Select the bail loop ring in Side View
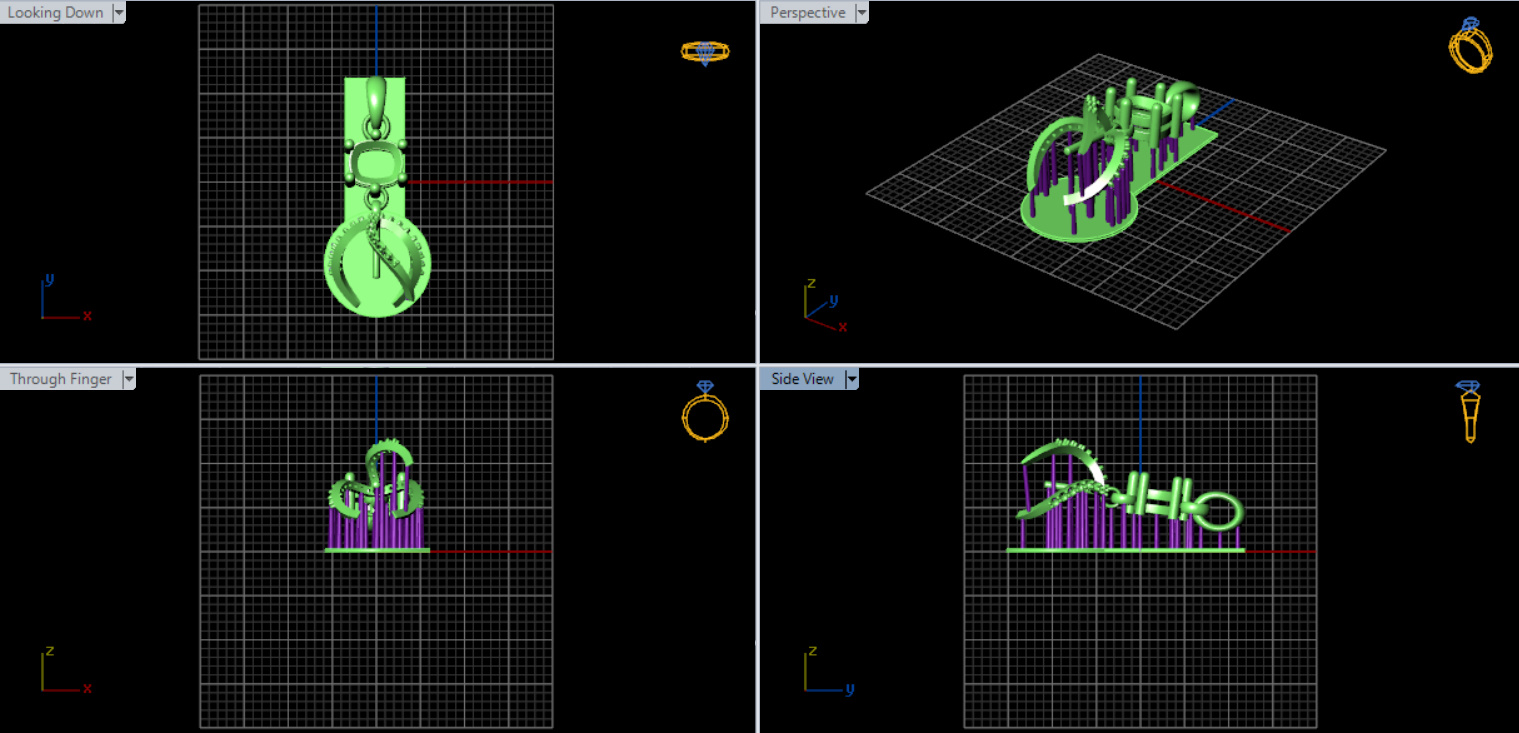This screenshot has width=1519, height=733. click(x=1217, y=510)
